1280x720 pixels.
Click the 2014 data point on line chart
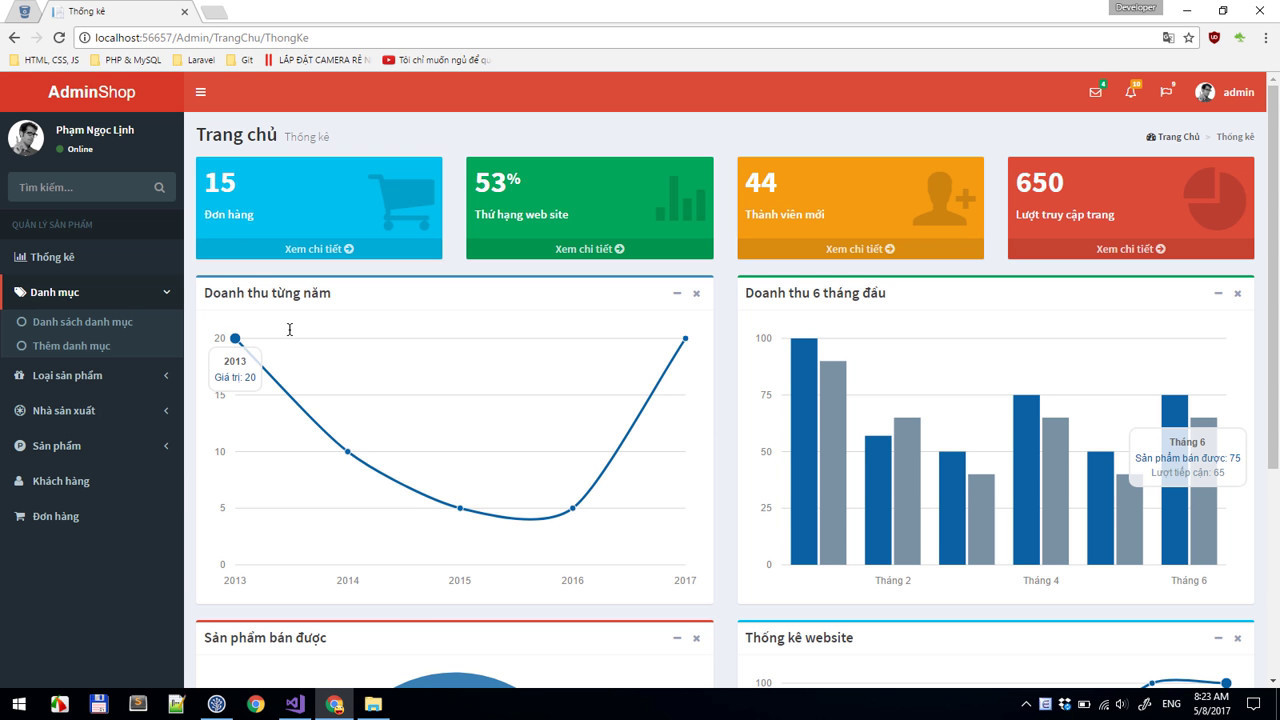[x=347, y=452]
